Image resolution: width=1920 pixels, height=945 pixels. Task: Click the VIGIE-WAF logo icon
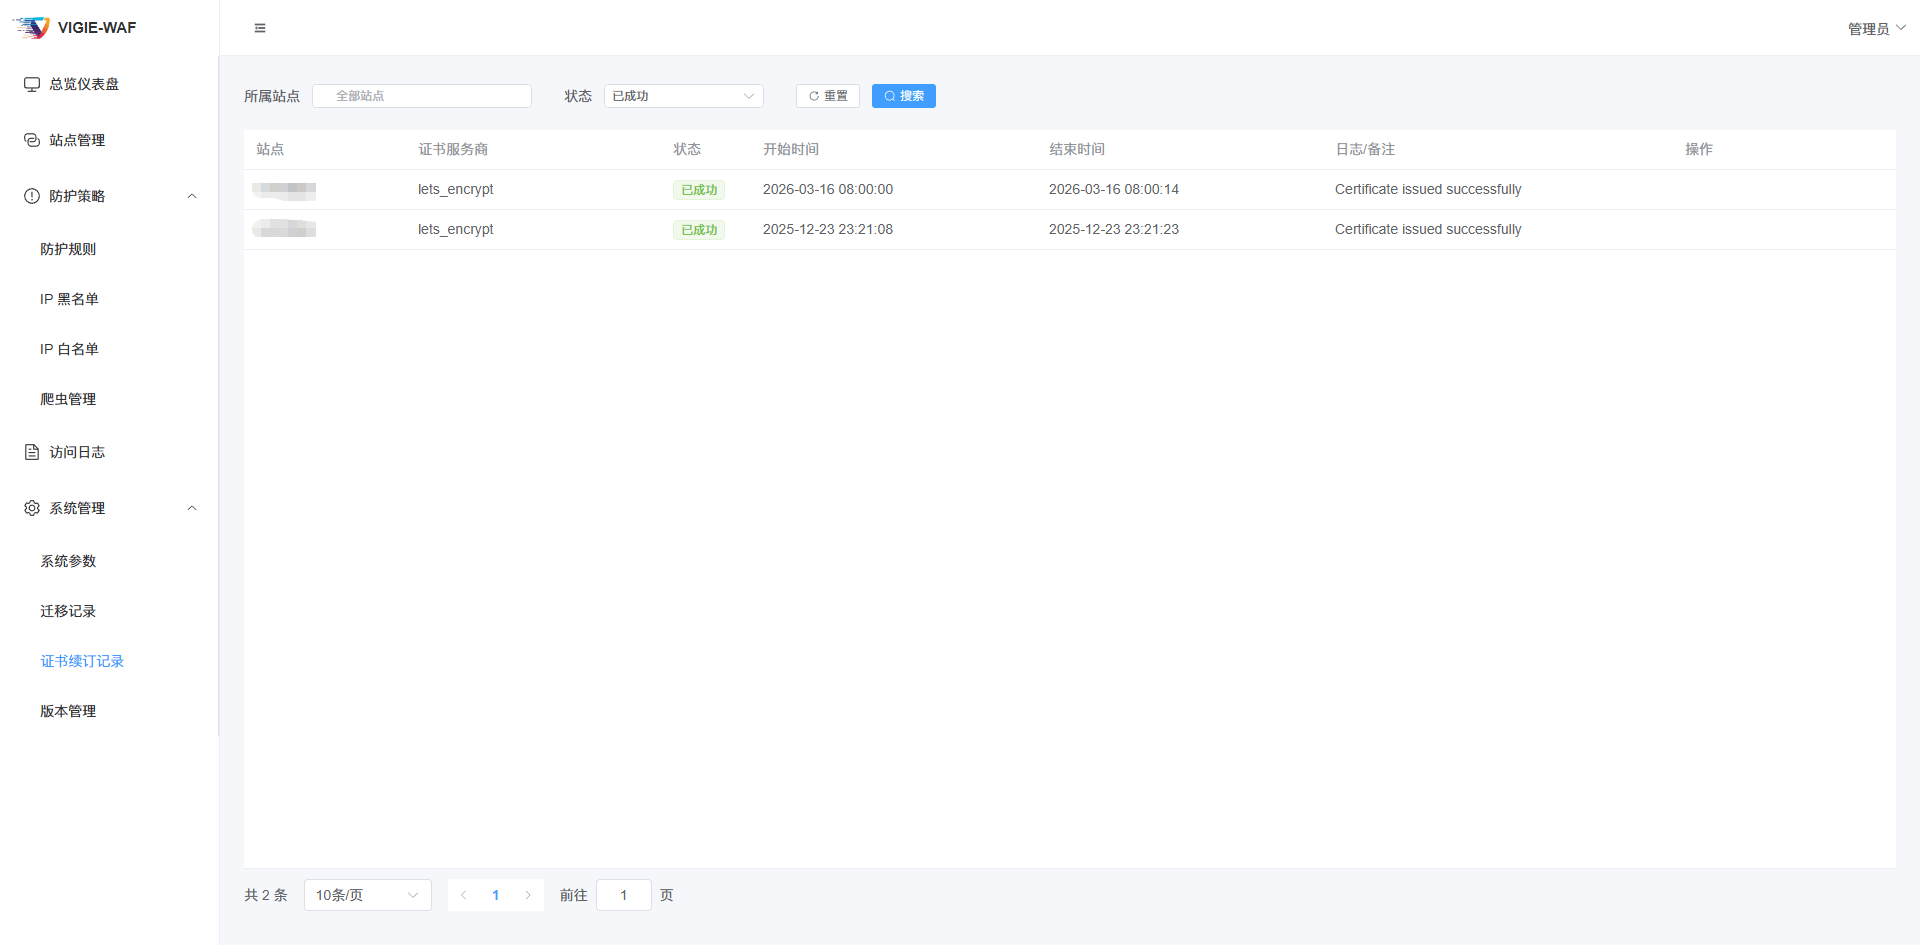[x=31, y=27]
